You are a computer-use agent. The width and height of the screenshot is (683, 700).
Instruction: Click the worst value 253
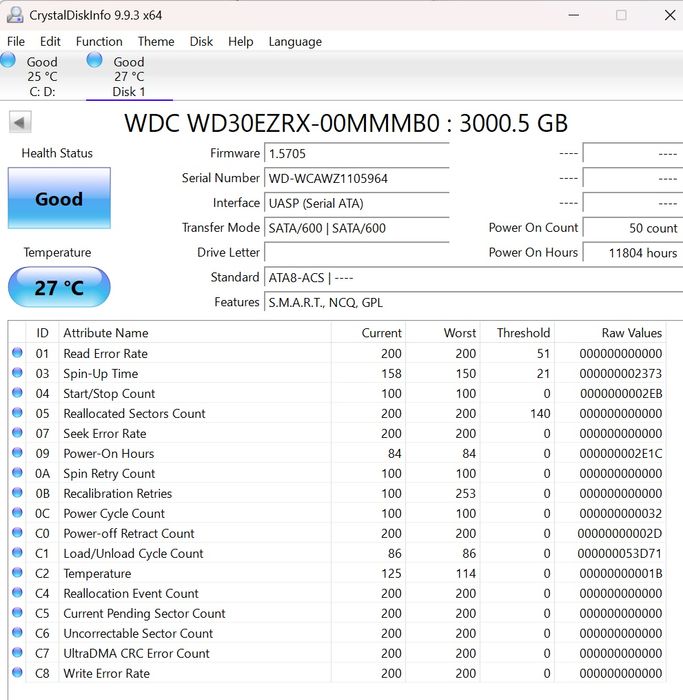465,493
